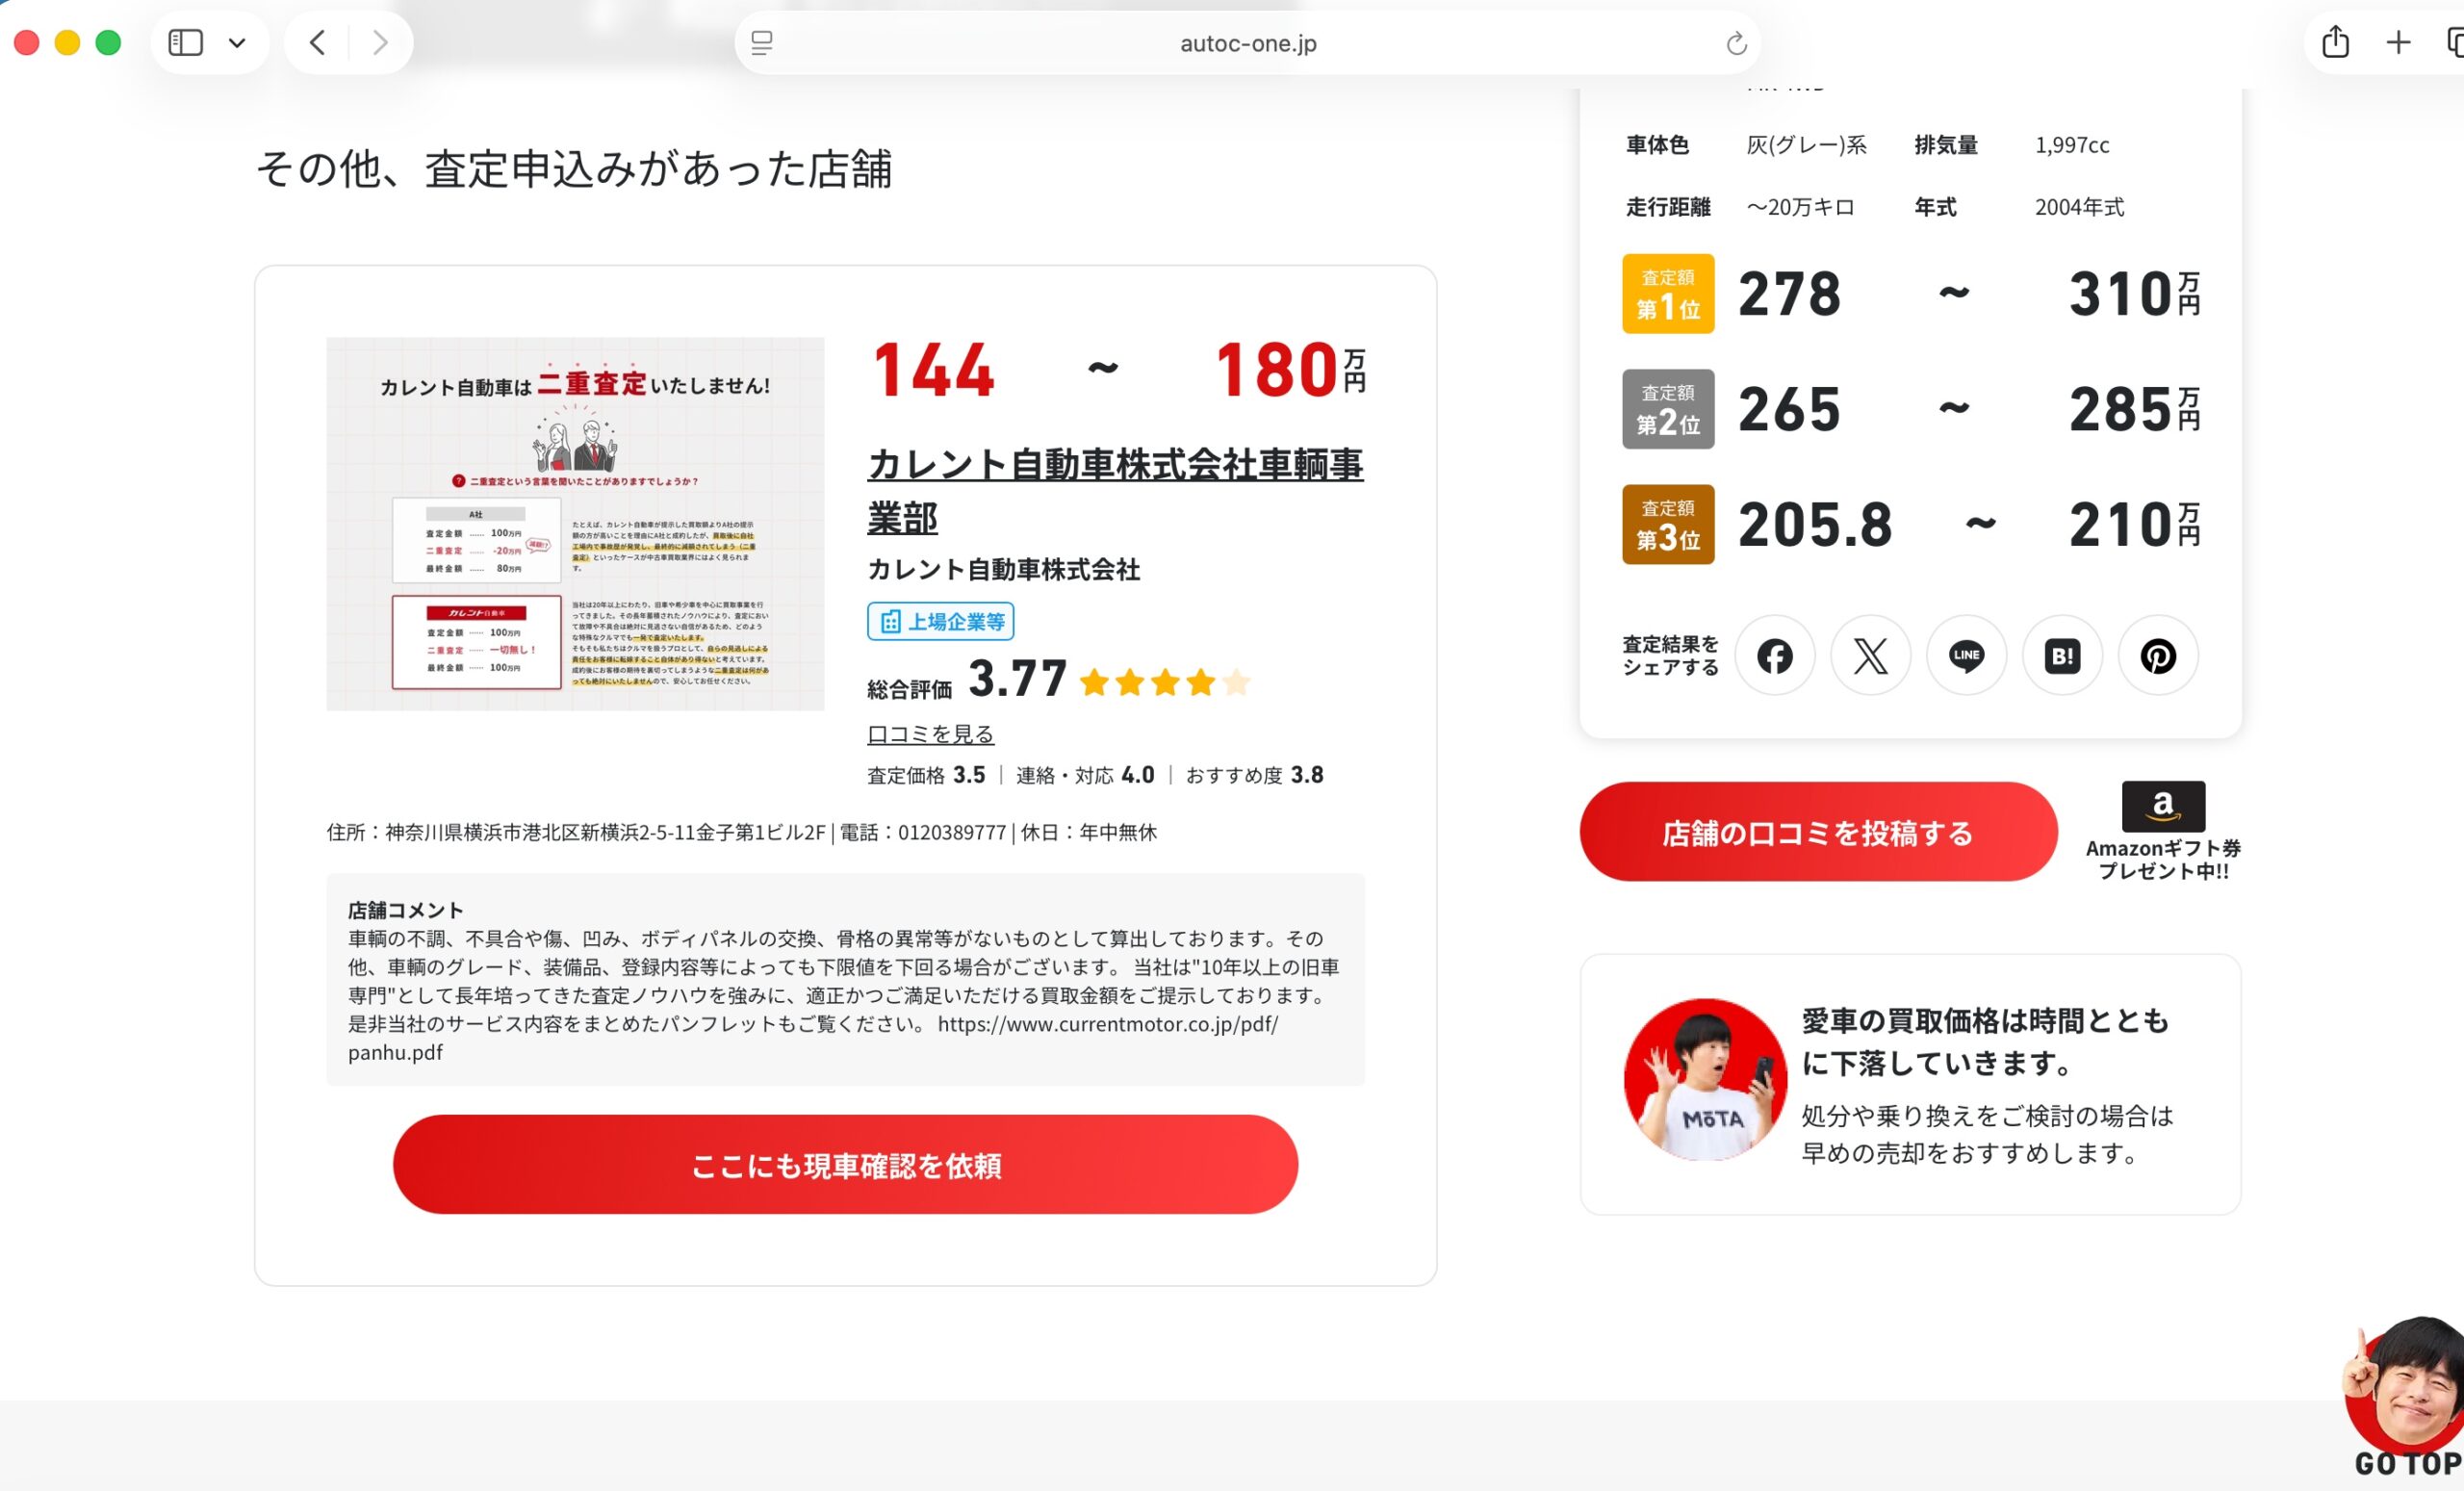Click the 査定額 第1位 gold badge
This screenshot has width=2464, height=1491.
(1668, 294)
